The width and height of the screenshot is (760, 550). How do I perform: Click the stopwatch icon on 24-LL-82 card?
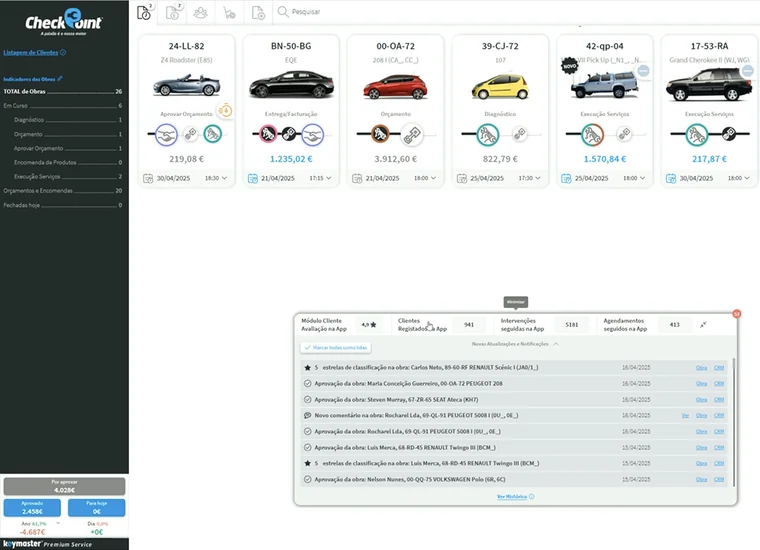click(225, 110)
